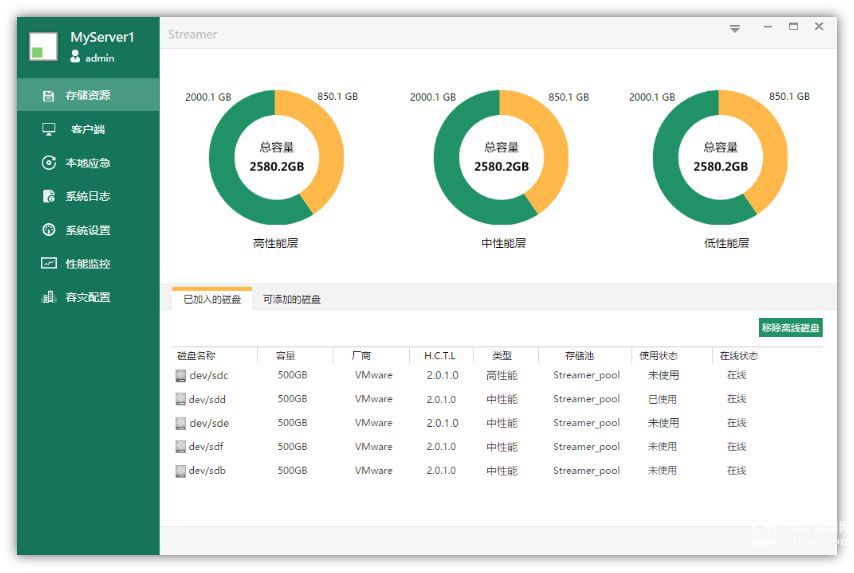This screenshot has height=573, width=854.
Task: Click the 系统设置 gauge icon
Action: point(48,230)
